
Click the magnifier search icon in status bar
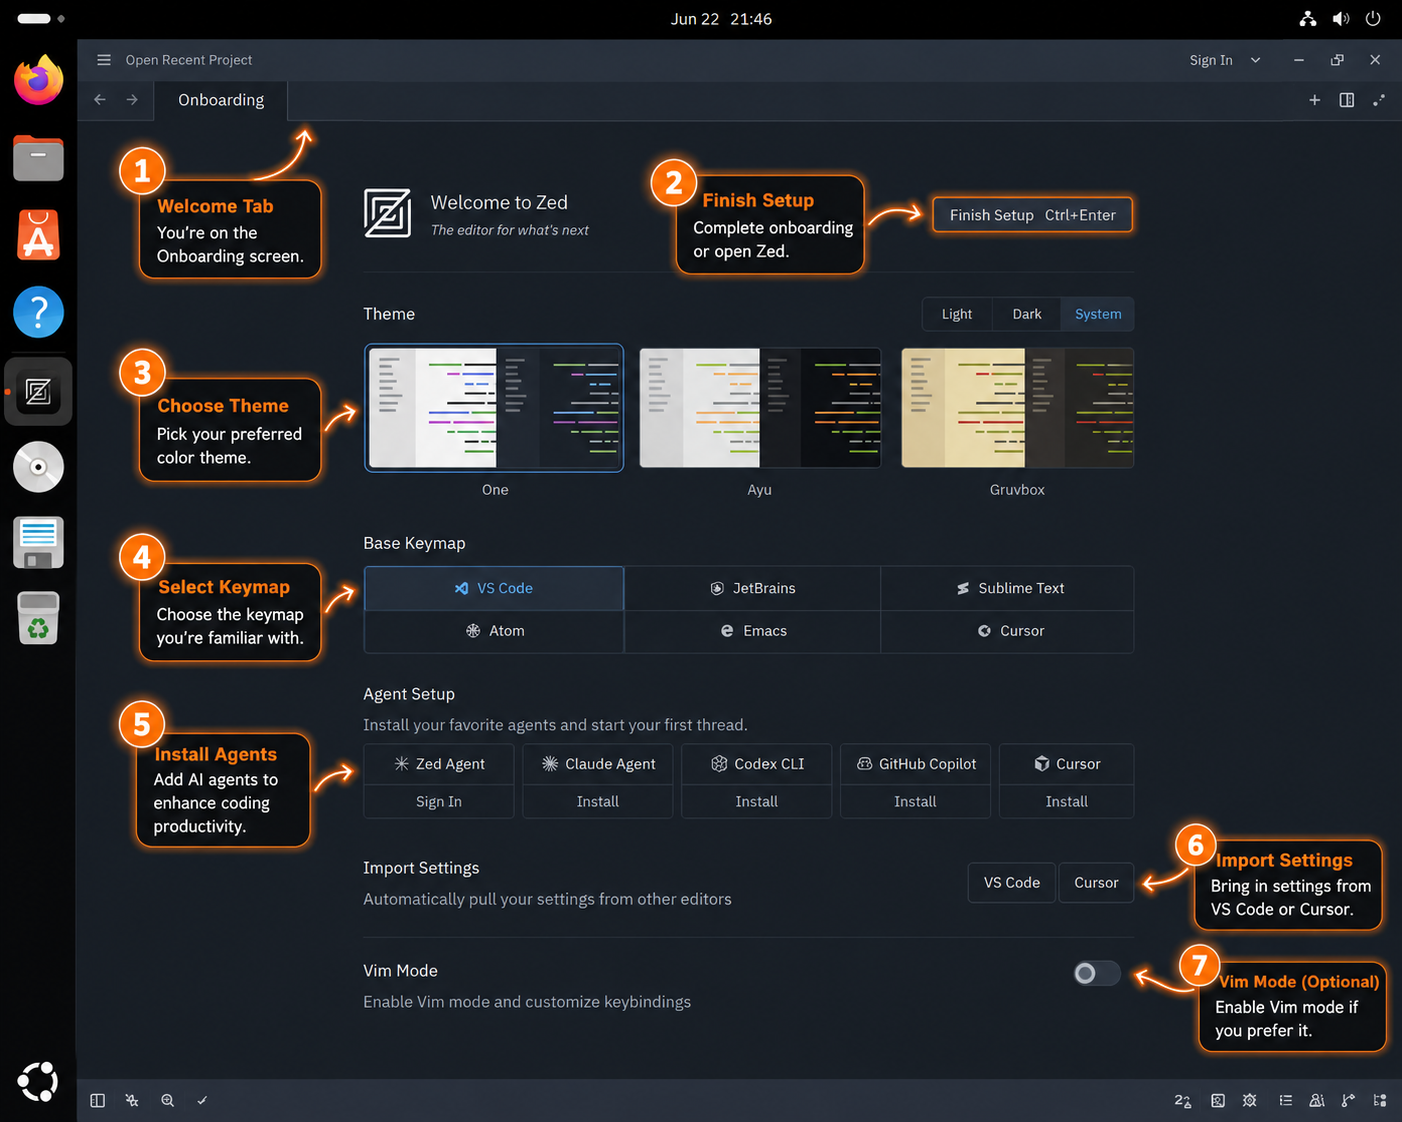(x=168, y=1100)
